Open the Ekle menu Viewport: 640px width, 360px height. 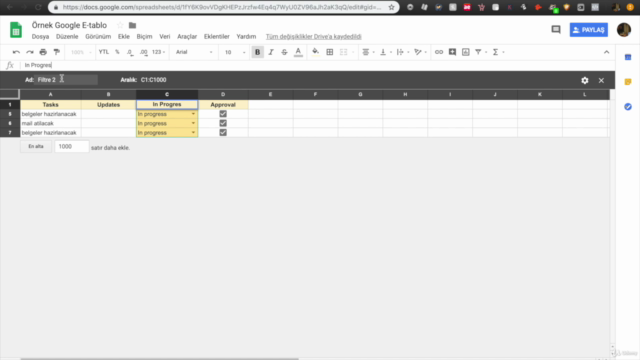(x=124, y=36)
